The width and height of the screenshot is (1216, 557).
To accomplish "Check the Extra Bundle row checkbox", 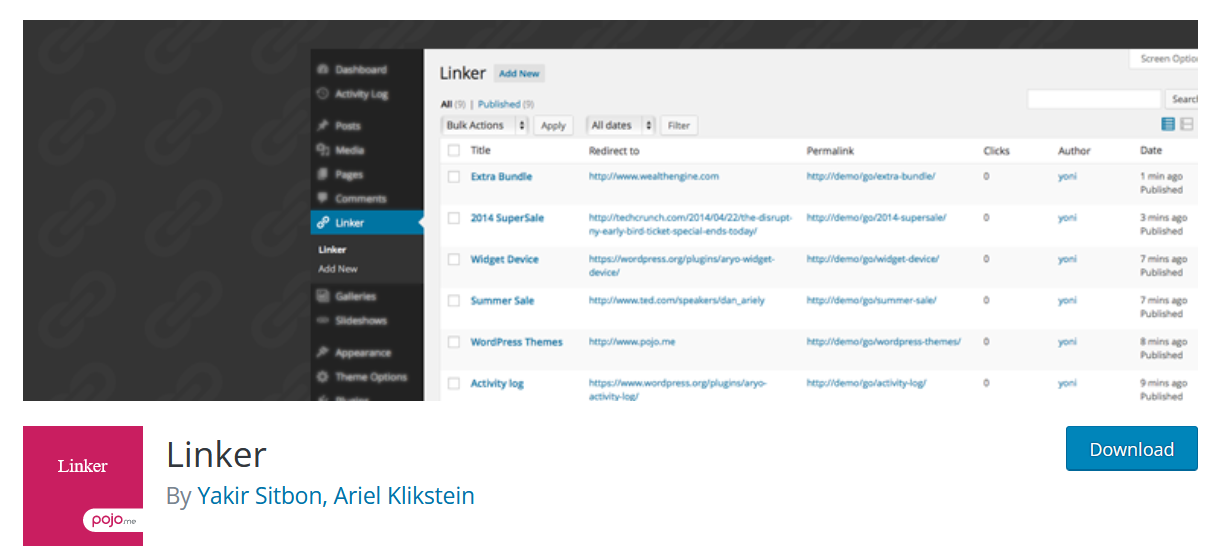I will 453,177.
